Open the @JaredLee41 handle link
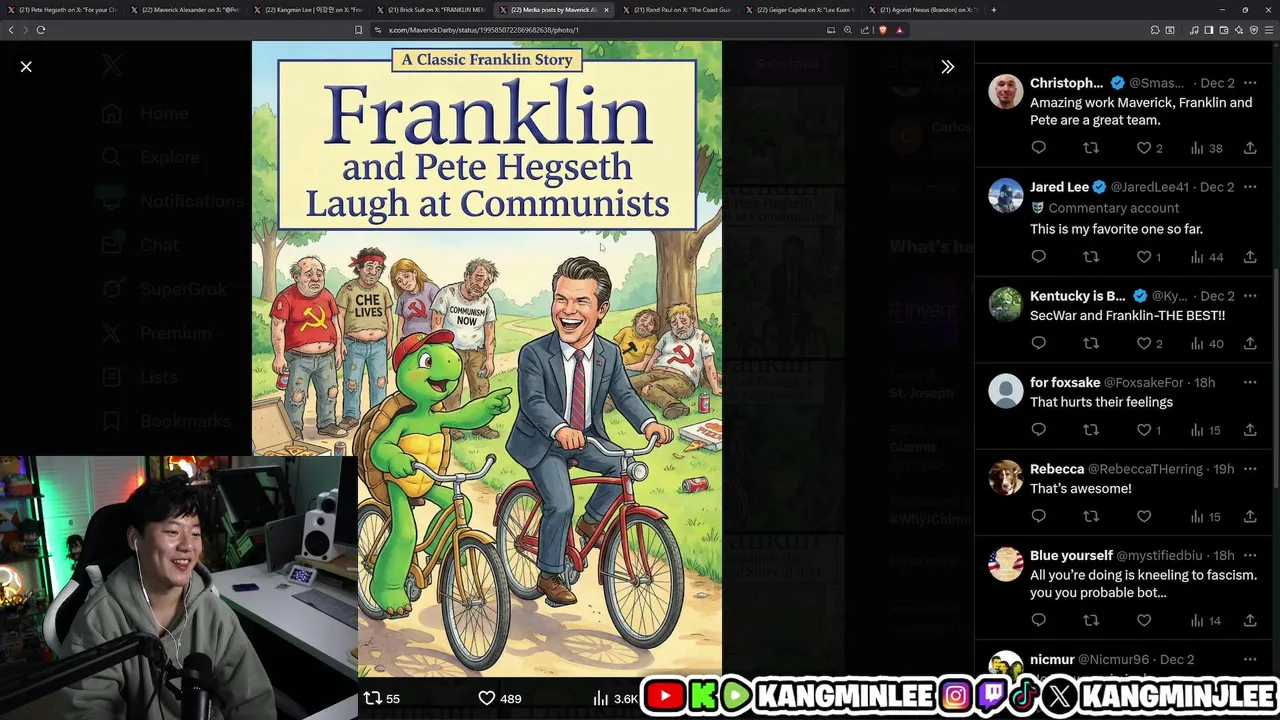The height and width of the screenshot is (720, 1280). (x=1150, y=187)
